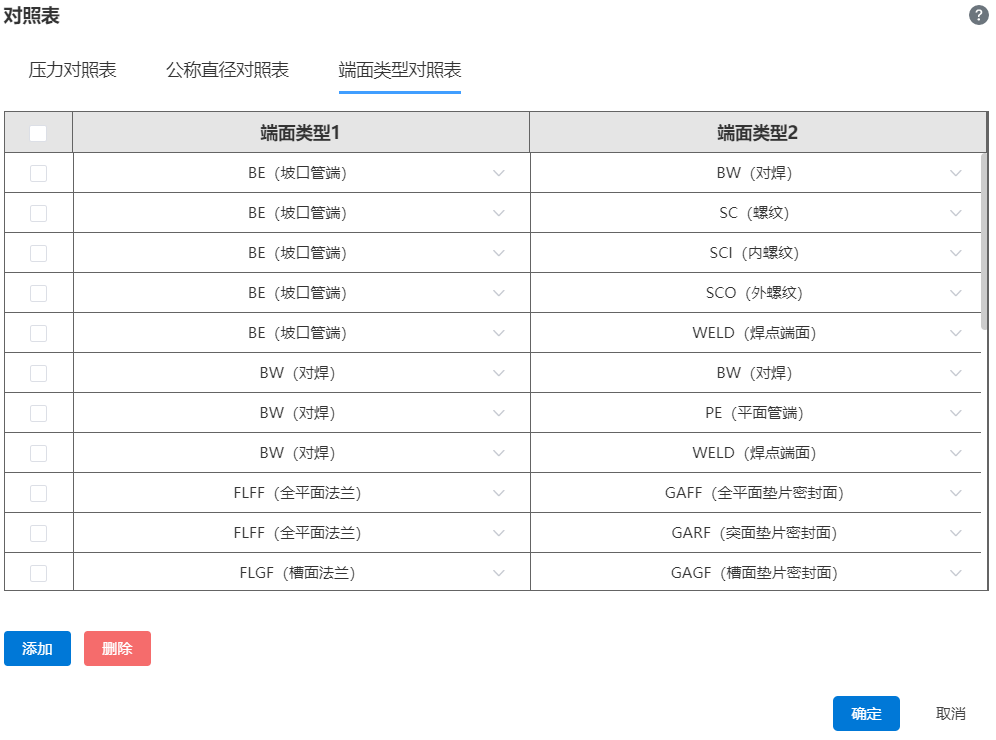996x740 pixels.
Task: Open the SC（螺纹）dropdown
Action: click(x=956, y=213)
